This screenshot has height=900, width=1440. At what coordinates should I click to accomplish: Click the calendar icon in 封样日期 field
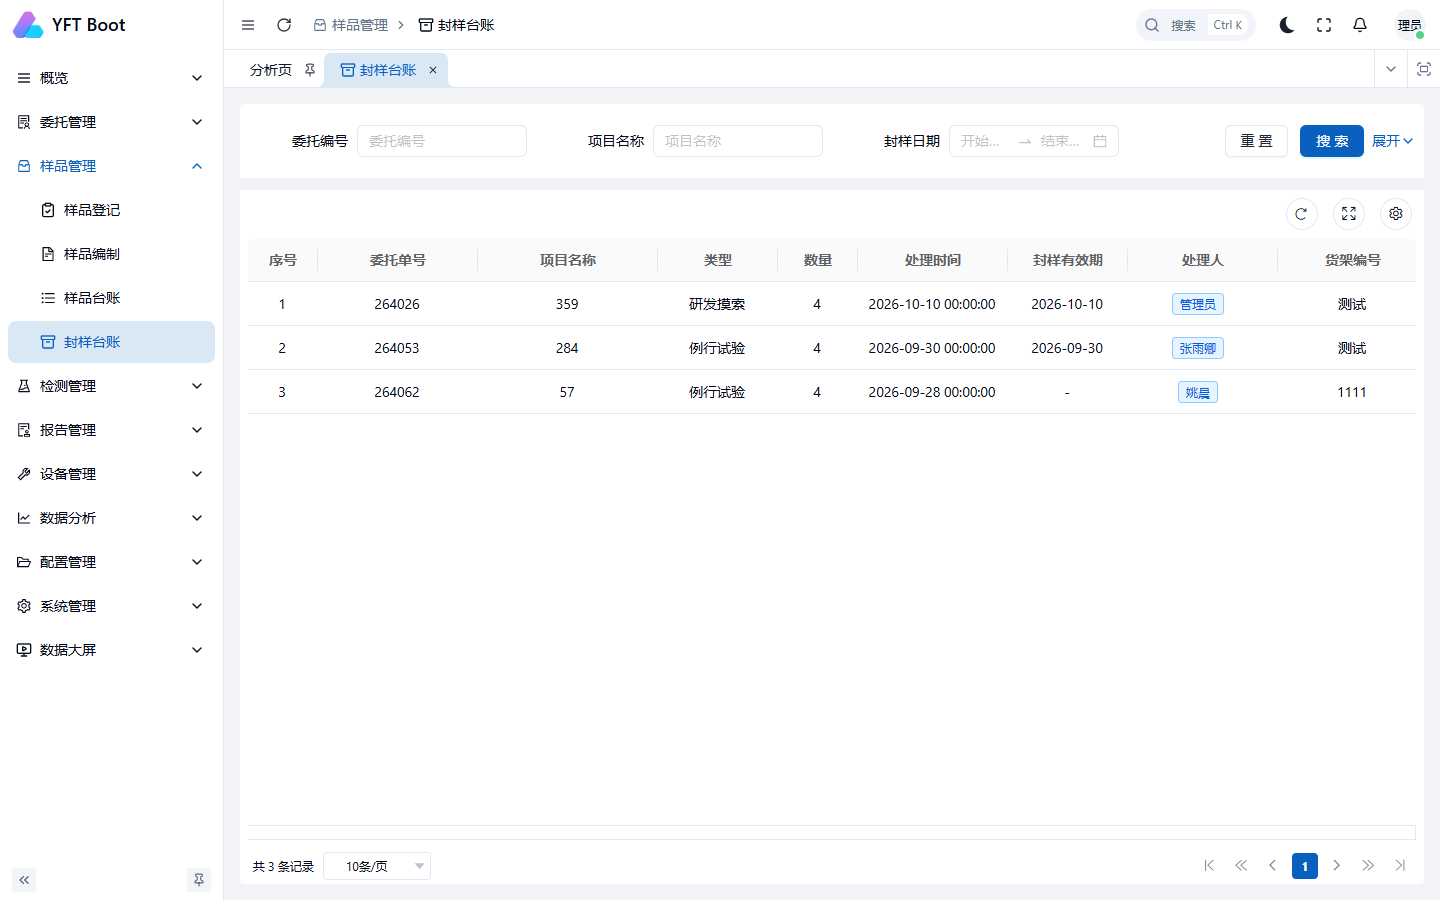[1100, 141]
